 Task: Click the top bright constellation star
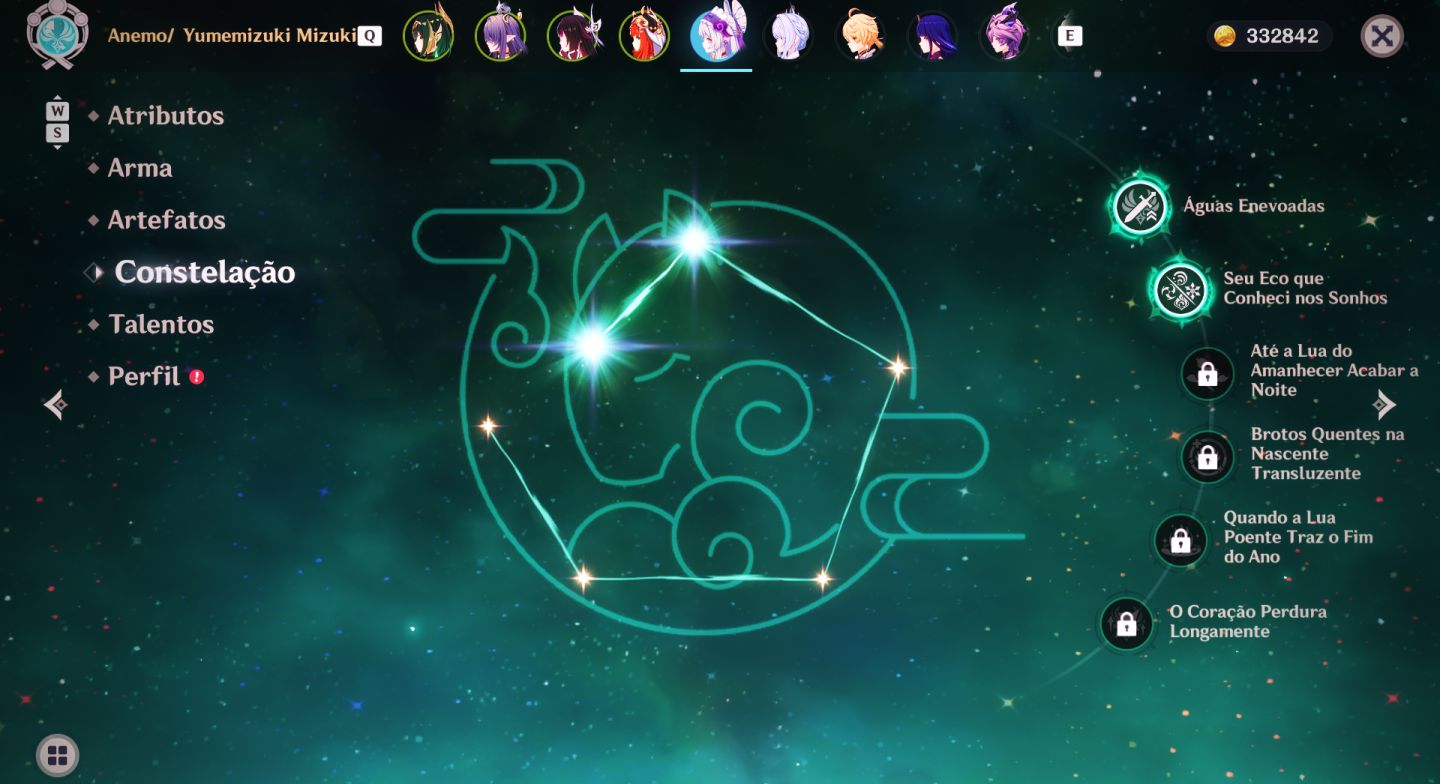coord(693,241)
